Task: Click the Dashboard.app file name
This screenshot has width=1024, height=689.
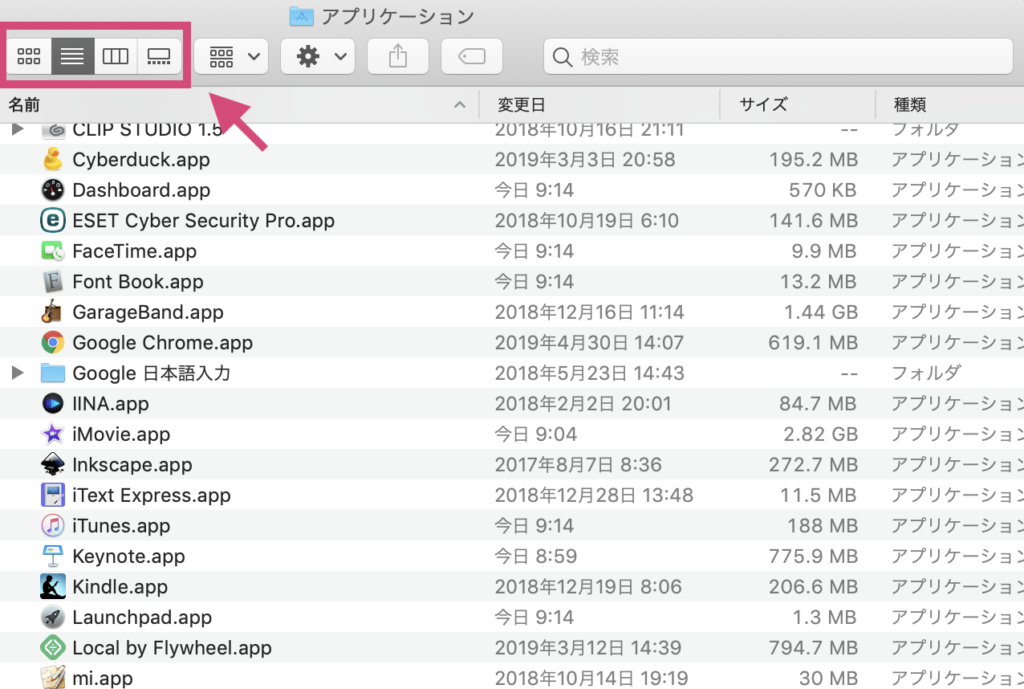Action: [141, 190]
